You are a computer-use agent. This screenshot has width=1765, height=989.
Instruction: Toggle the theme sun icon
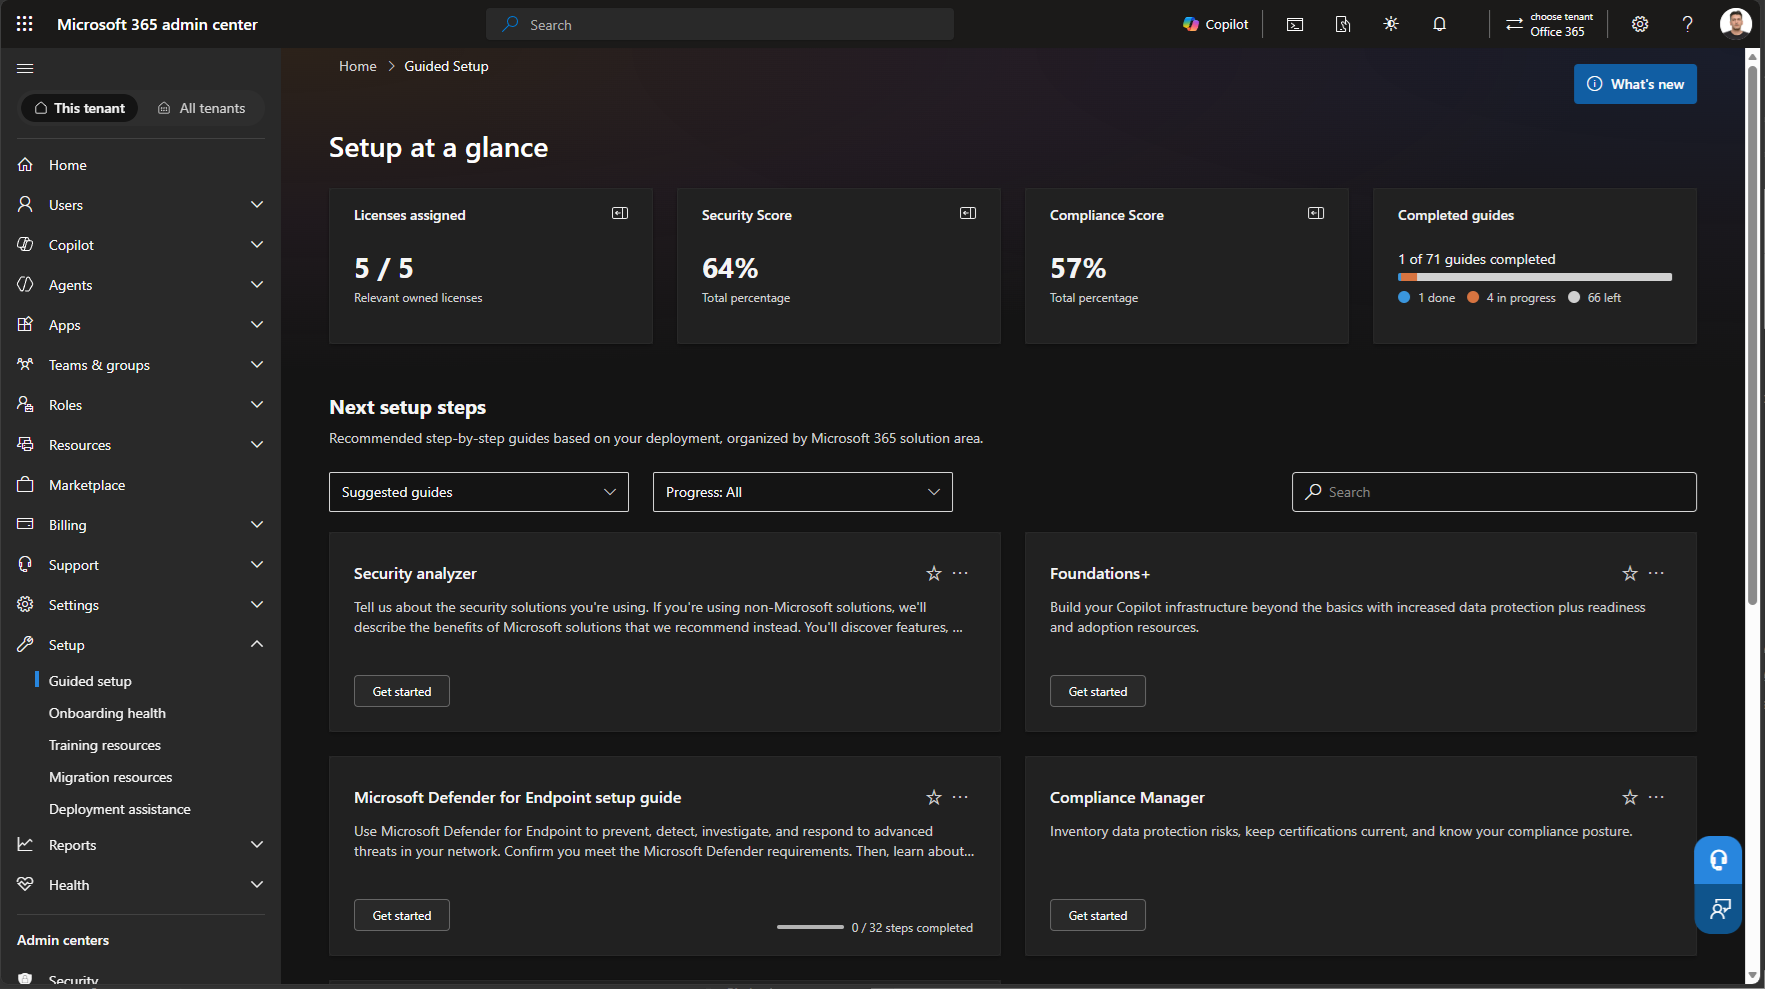[x=1391, y=24]
